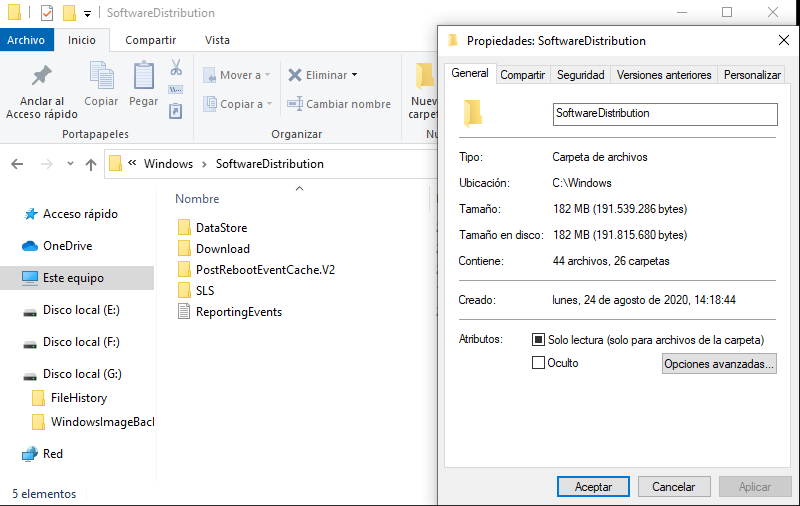Image resolution: width=800 pixels, height=506 pixels.
Task: Select WindowsImageBackup folder in sidebar
Action: [93, 422]
